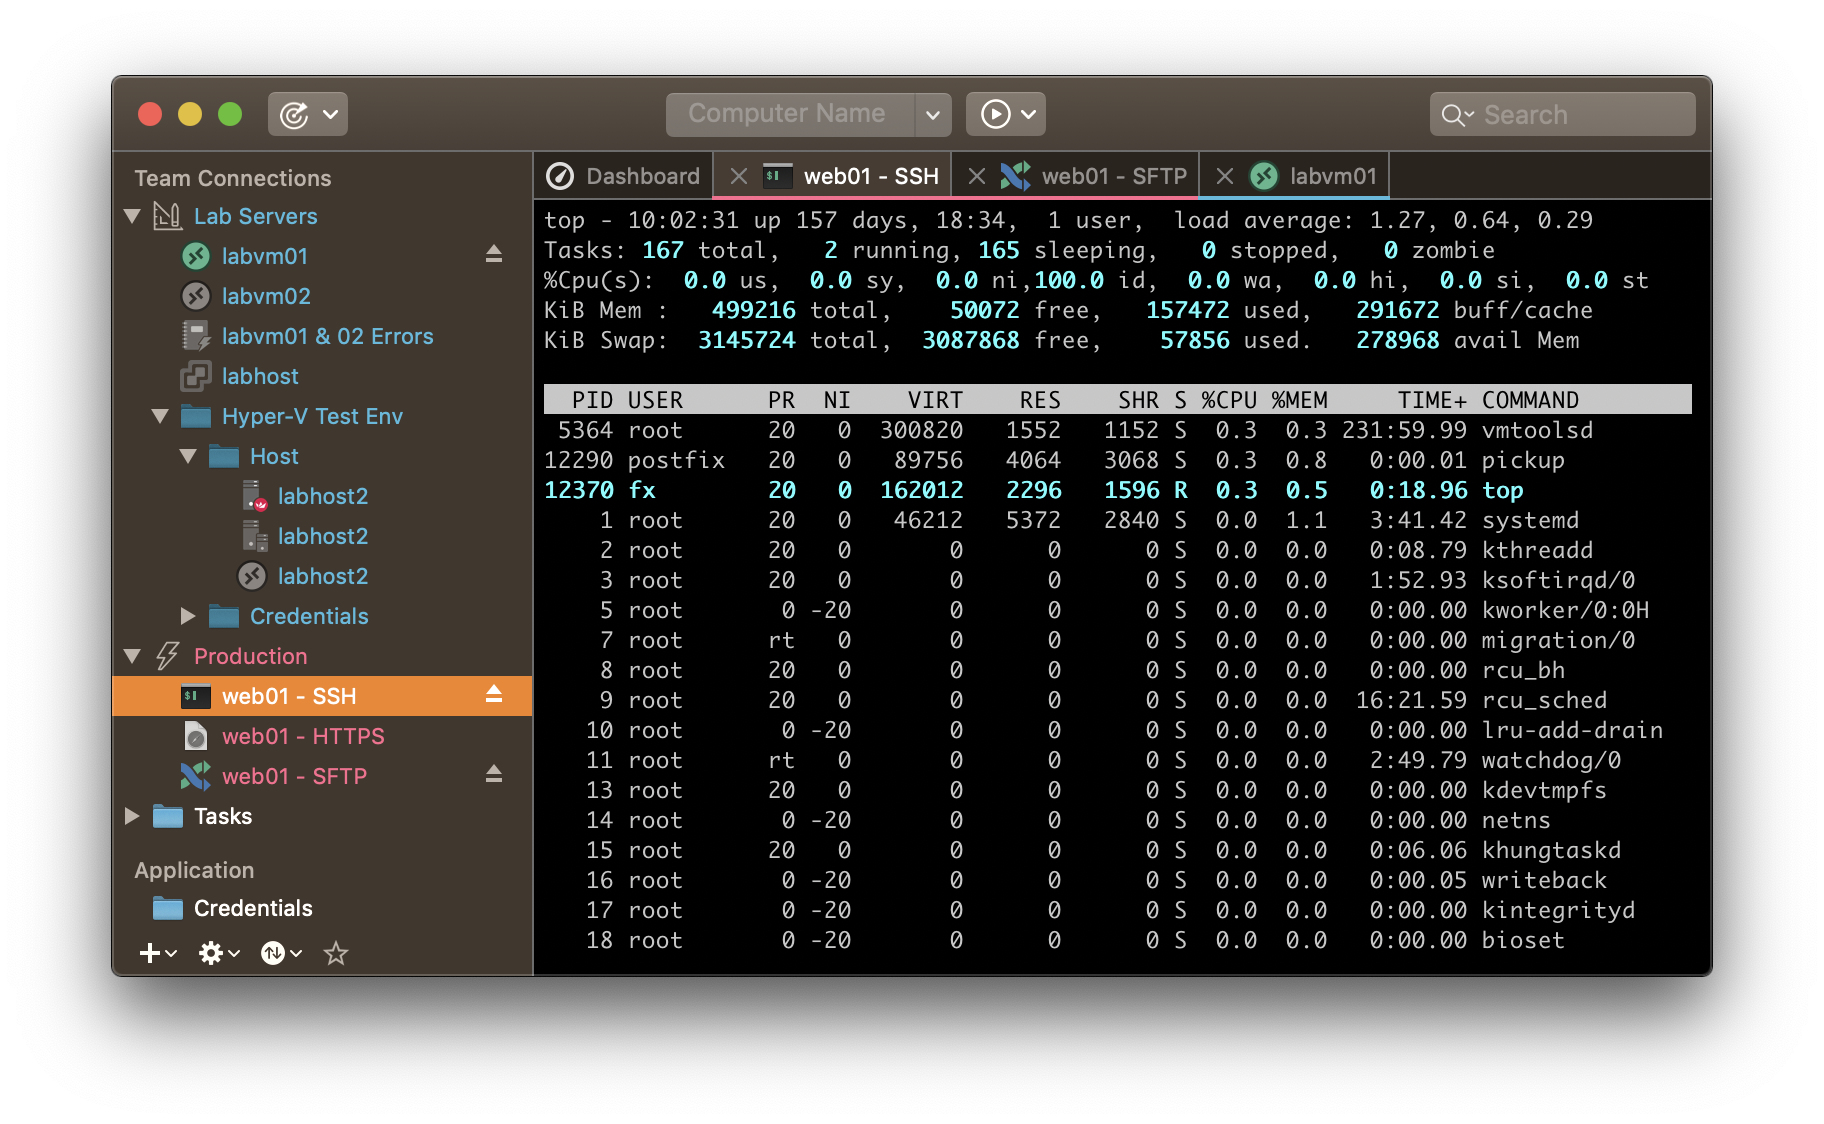
Task: Expand the Tasks folder
Action: [132, 816]
